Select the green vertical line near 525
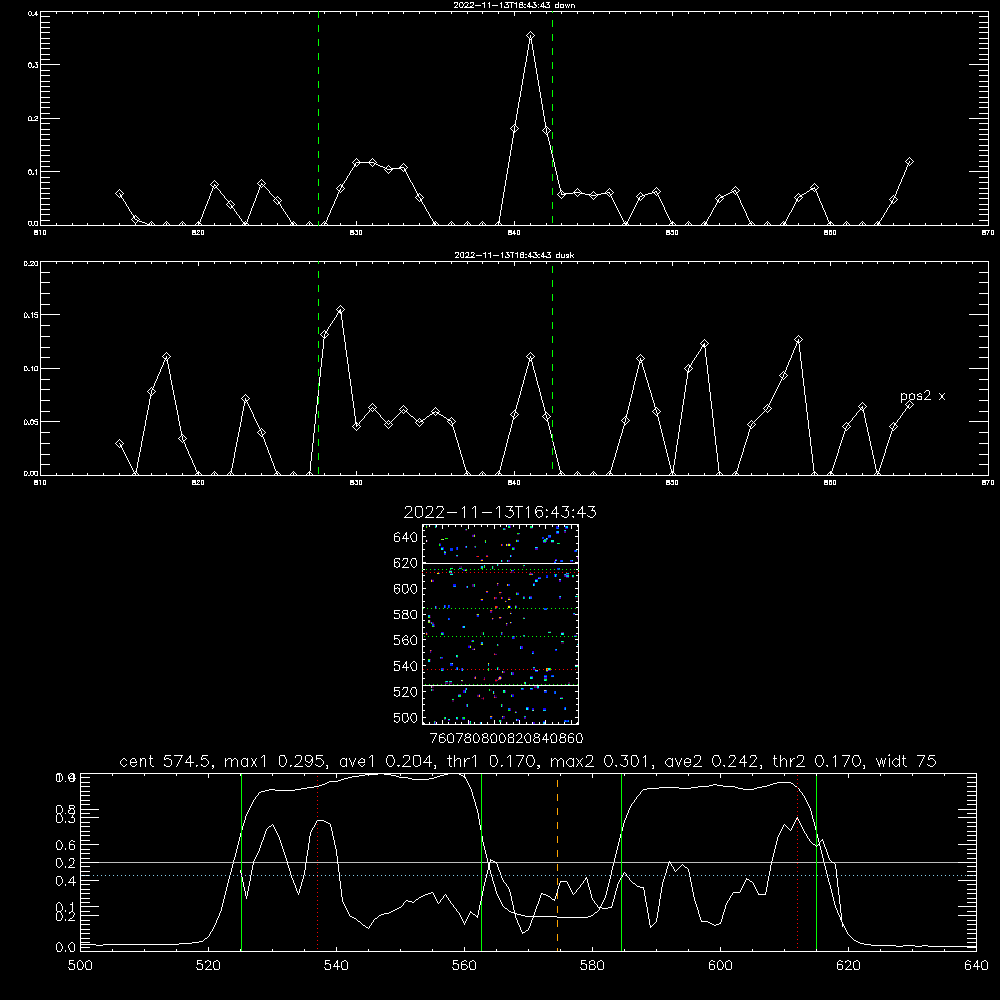This screenshot has height=1000, width=1000. click(x=241, y=862)
